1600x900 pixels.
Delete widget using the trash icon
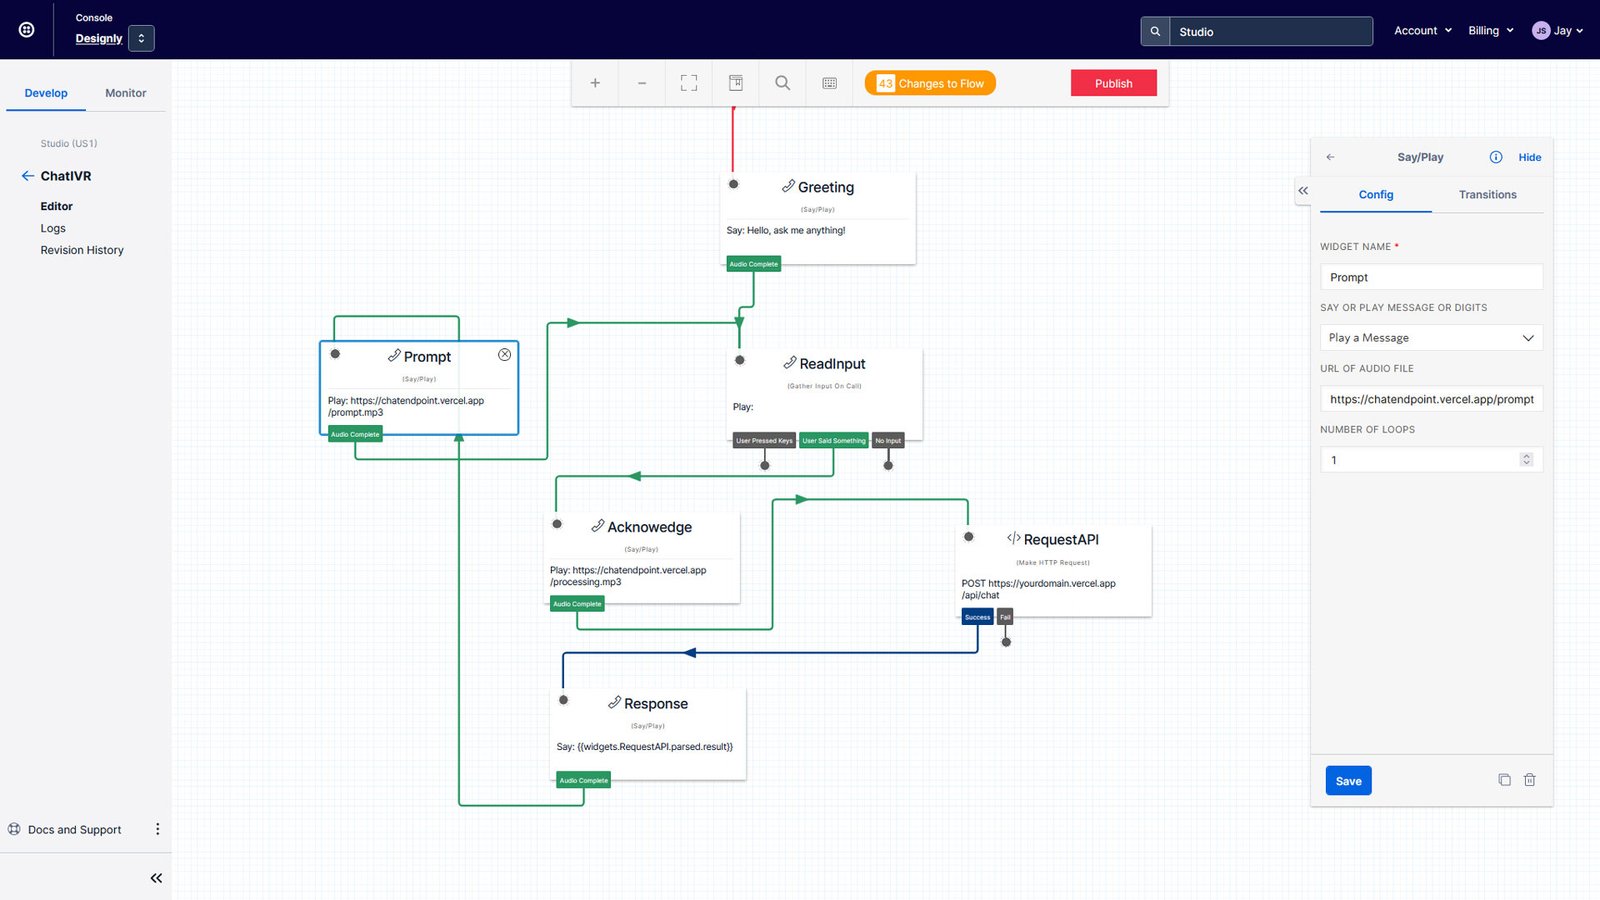[1529, 780]
